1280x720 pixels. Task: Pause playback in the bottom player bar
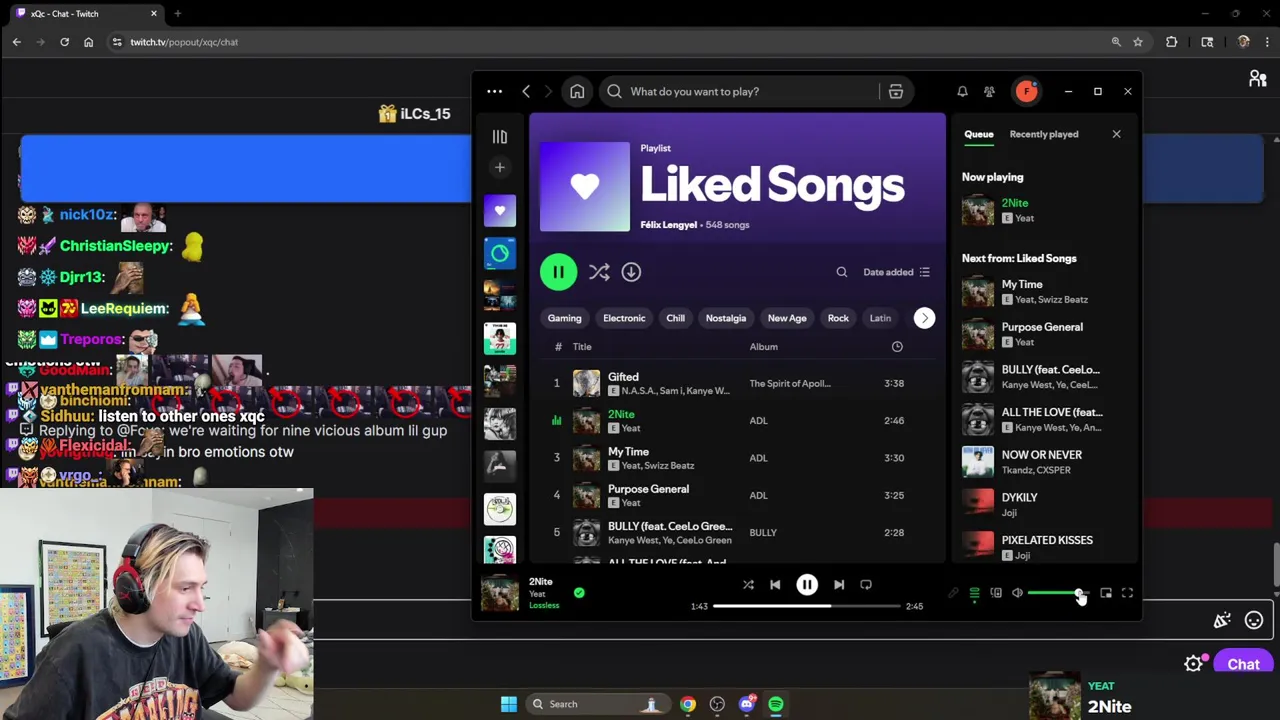(807, 585)
